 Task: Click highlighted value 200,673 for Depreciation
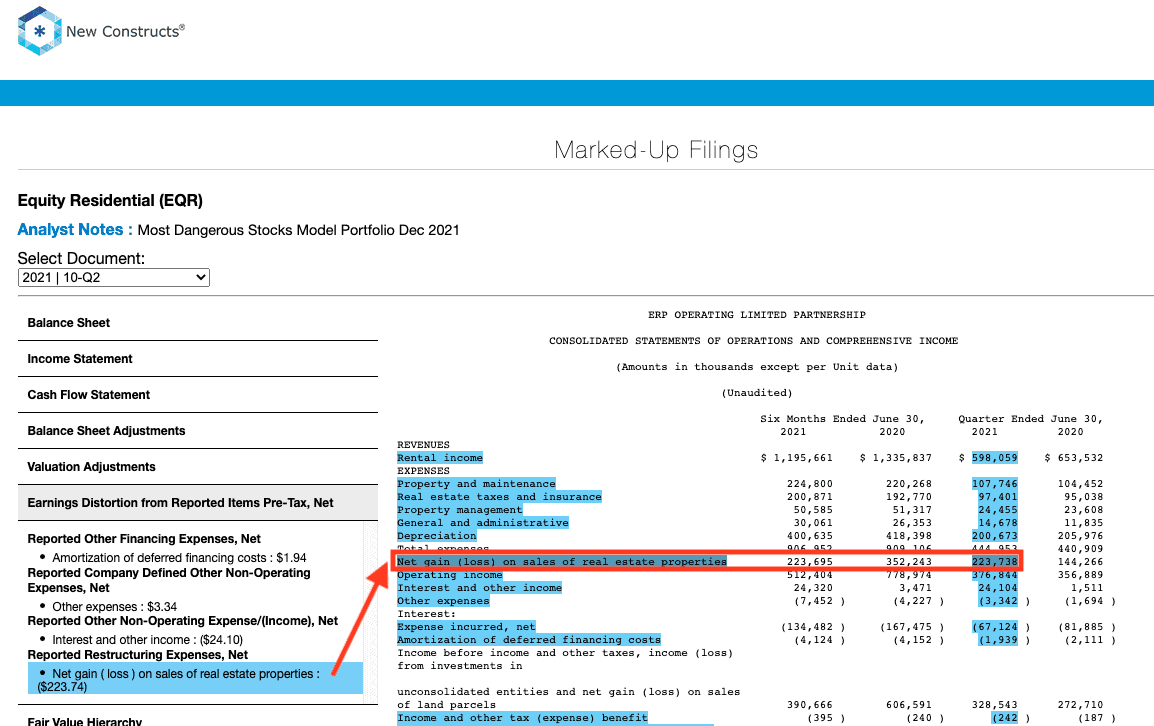994,536
